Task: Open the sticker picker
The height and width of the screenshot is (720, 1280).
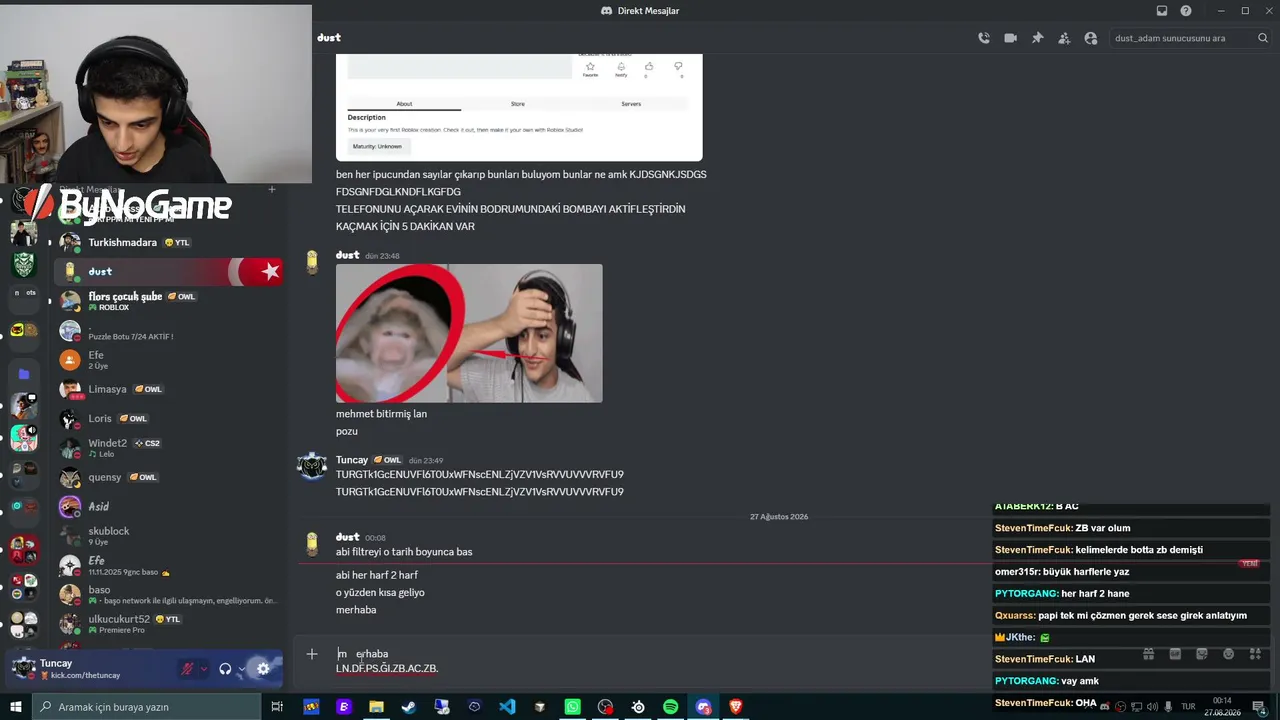Action: pyautogui.click(x=1202, y=654)
